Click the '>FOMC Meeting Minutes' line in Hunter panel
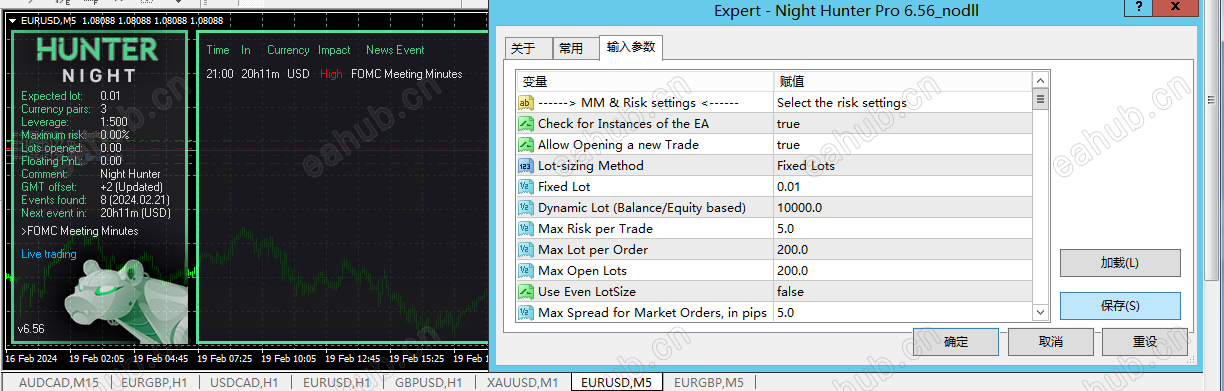The width and height of the screenshot is (1224, 391). (80, 231)
